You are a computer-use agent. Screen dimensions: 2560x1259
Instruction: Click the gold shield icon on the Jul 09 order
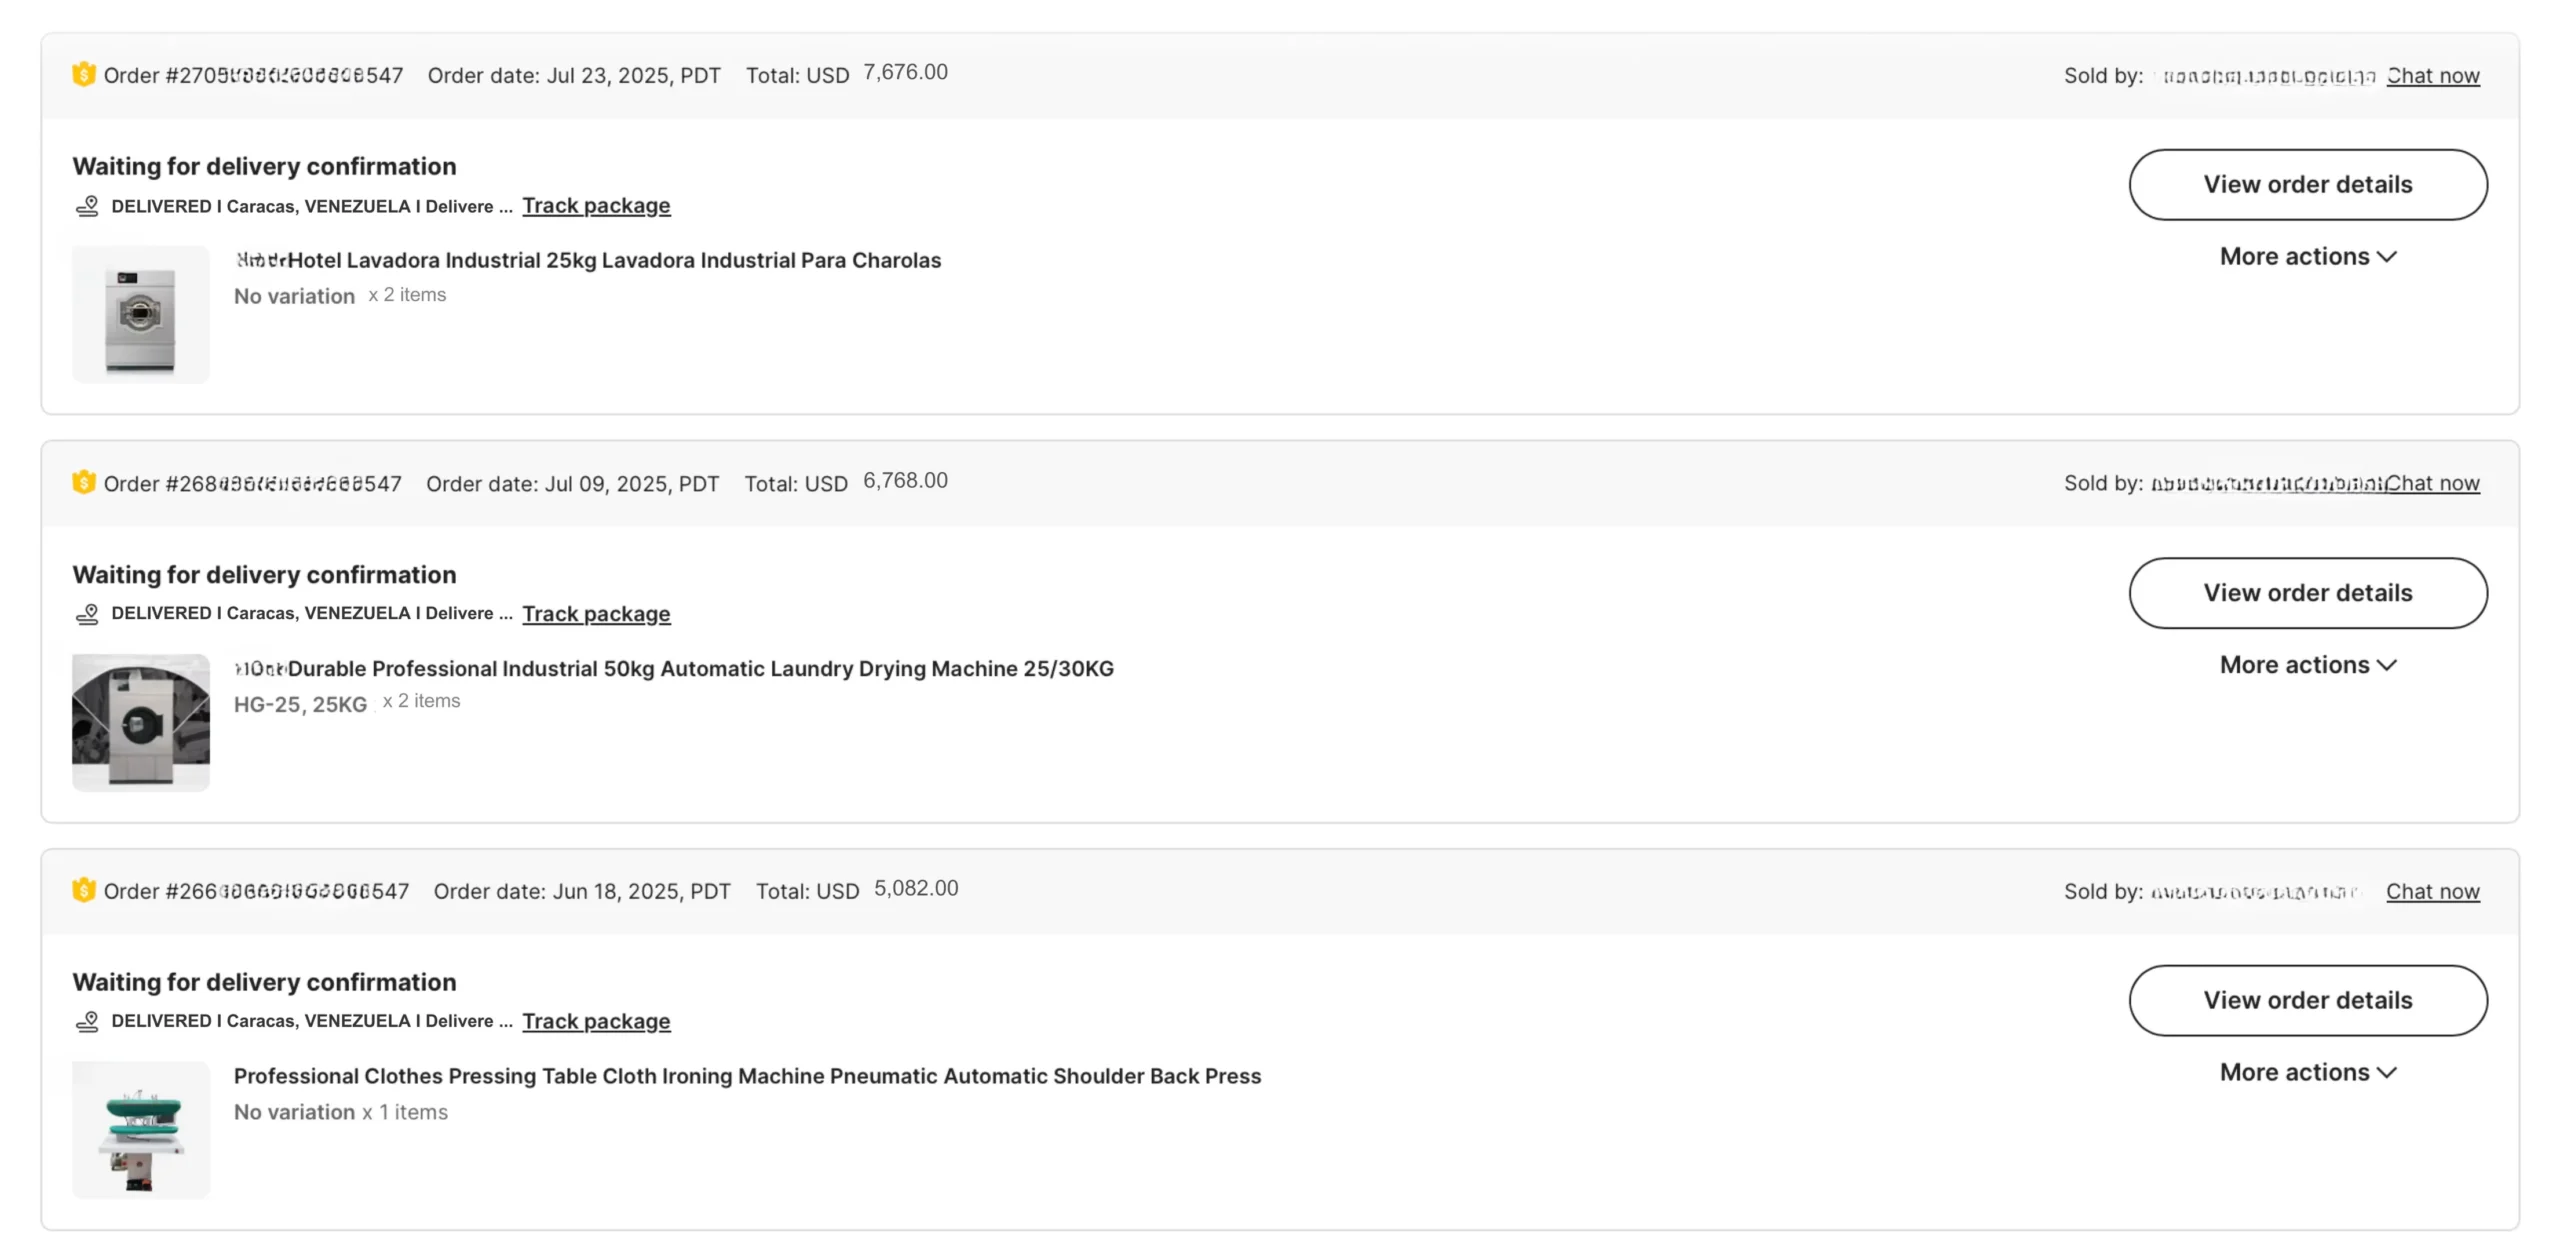pyautogui.click(x=84, y=483)
